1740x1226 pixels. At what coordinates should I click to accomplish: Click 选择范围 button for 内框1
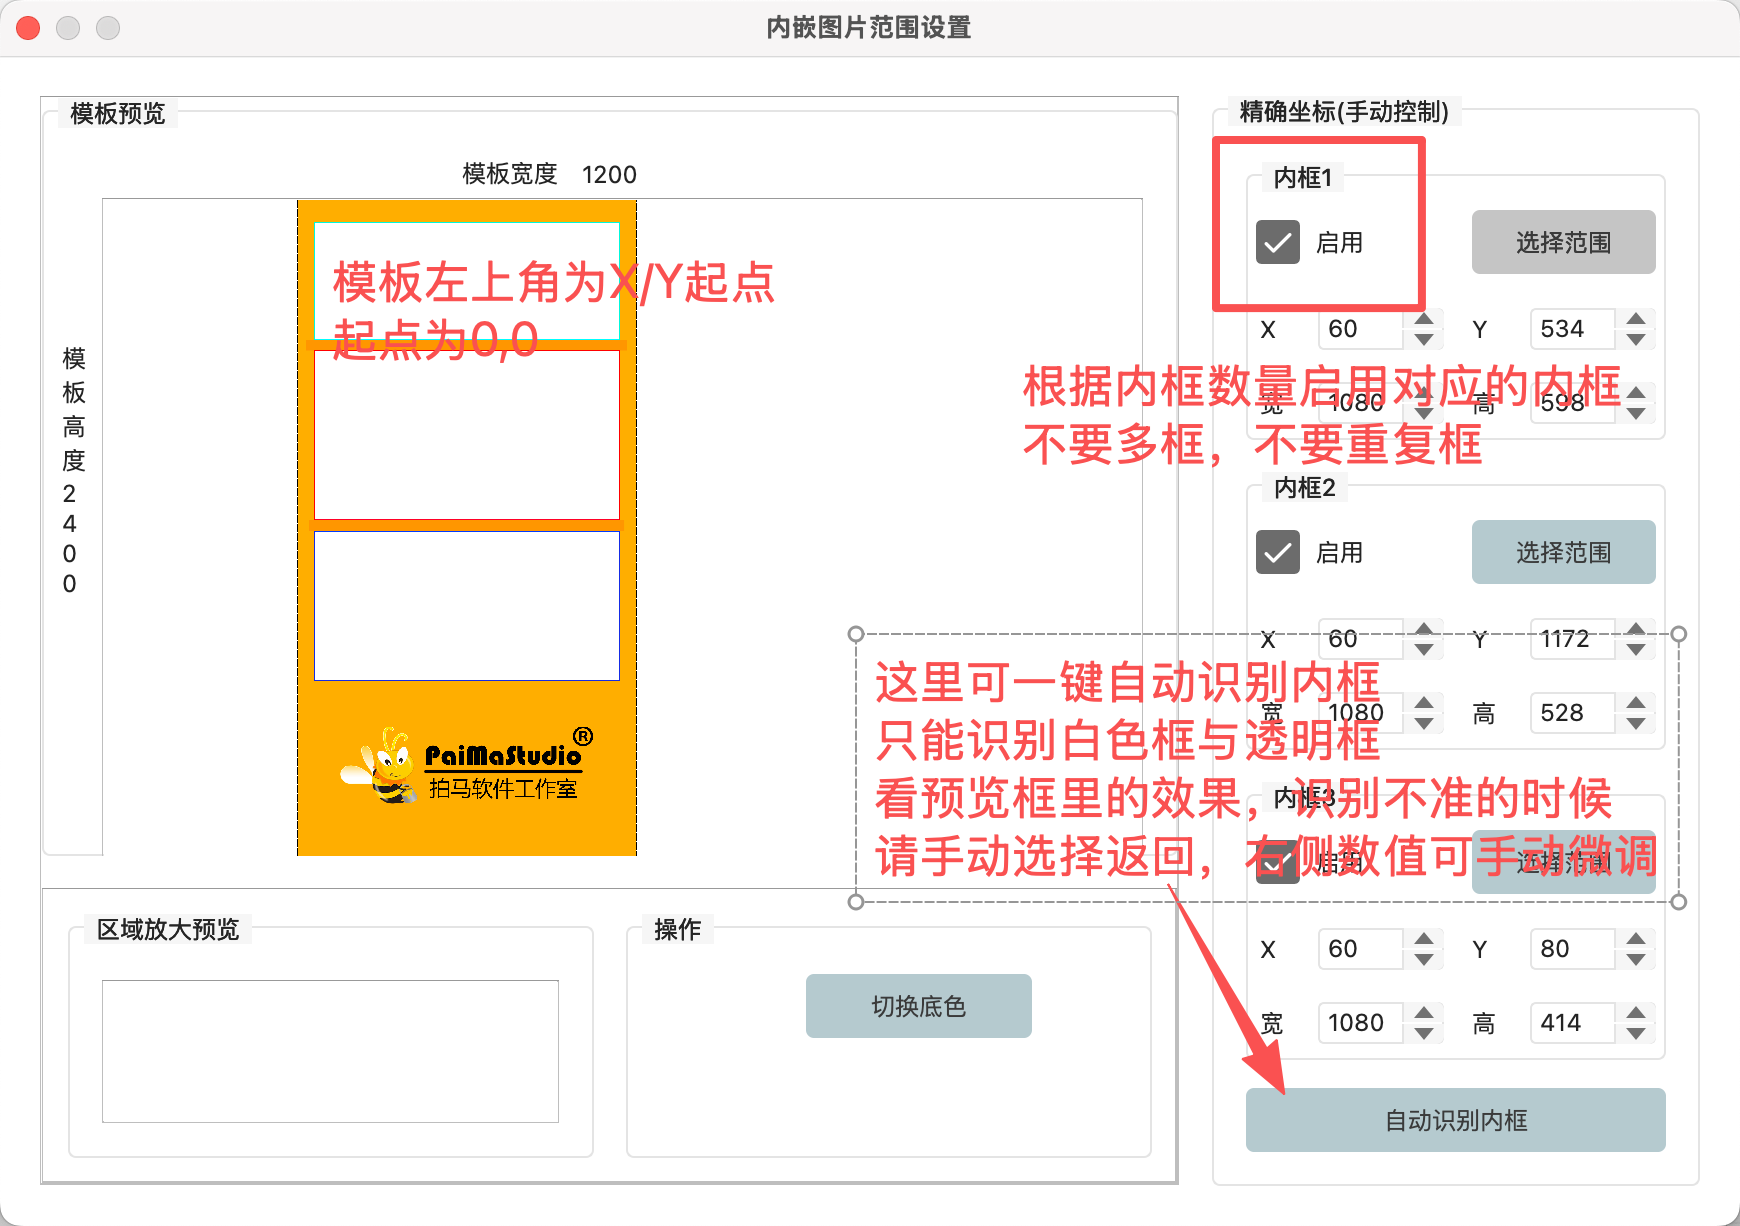[1563, 242]
